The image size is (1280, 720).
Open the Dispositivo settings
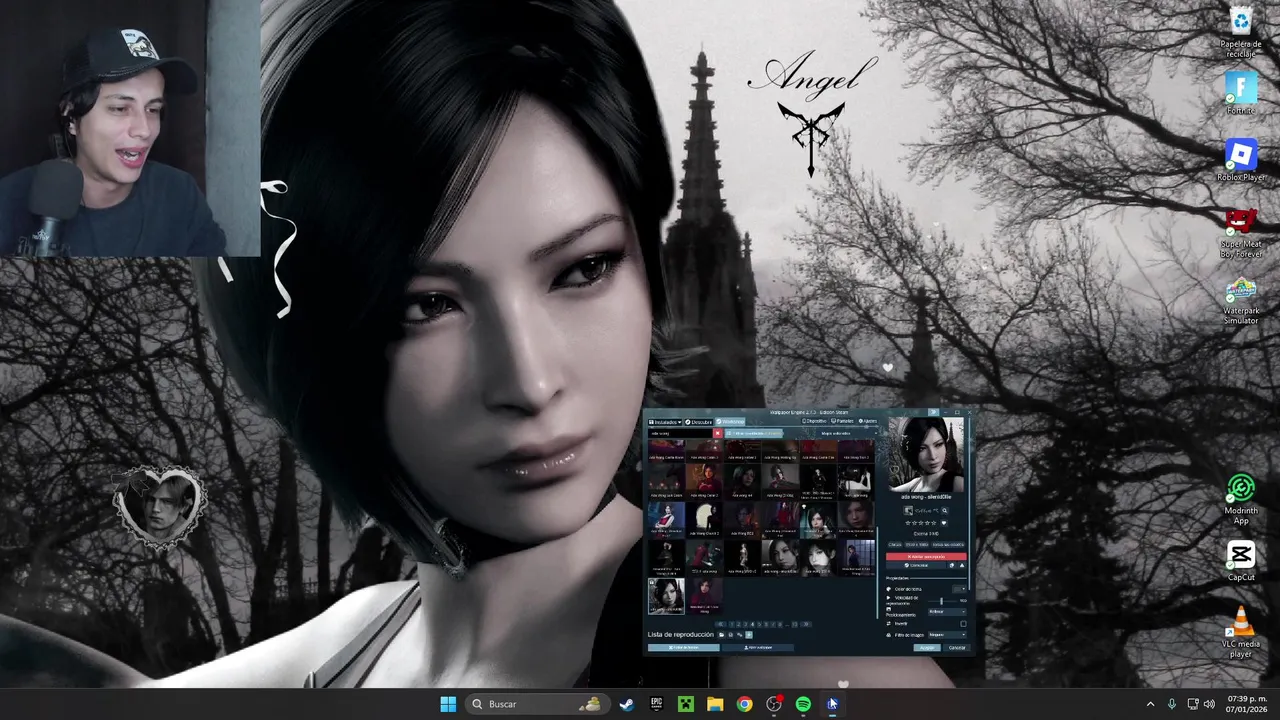[816, 421]
